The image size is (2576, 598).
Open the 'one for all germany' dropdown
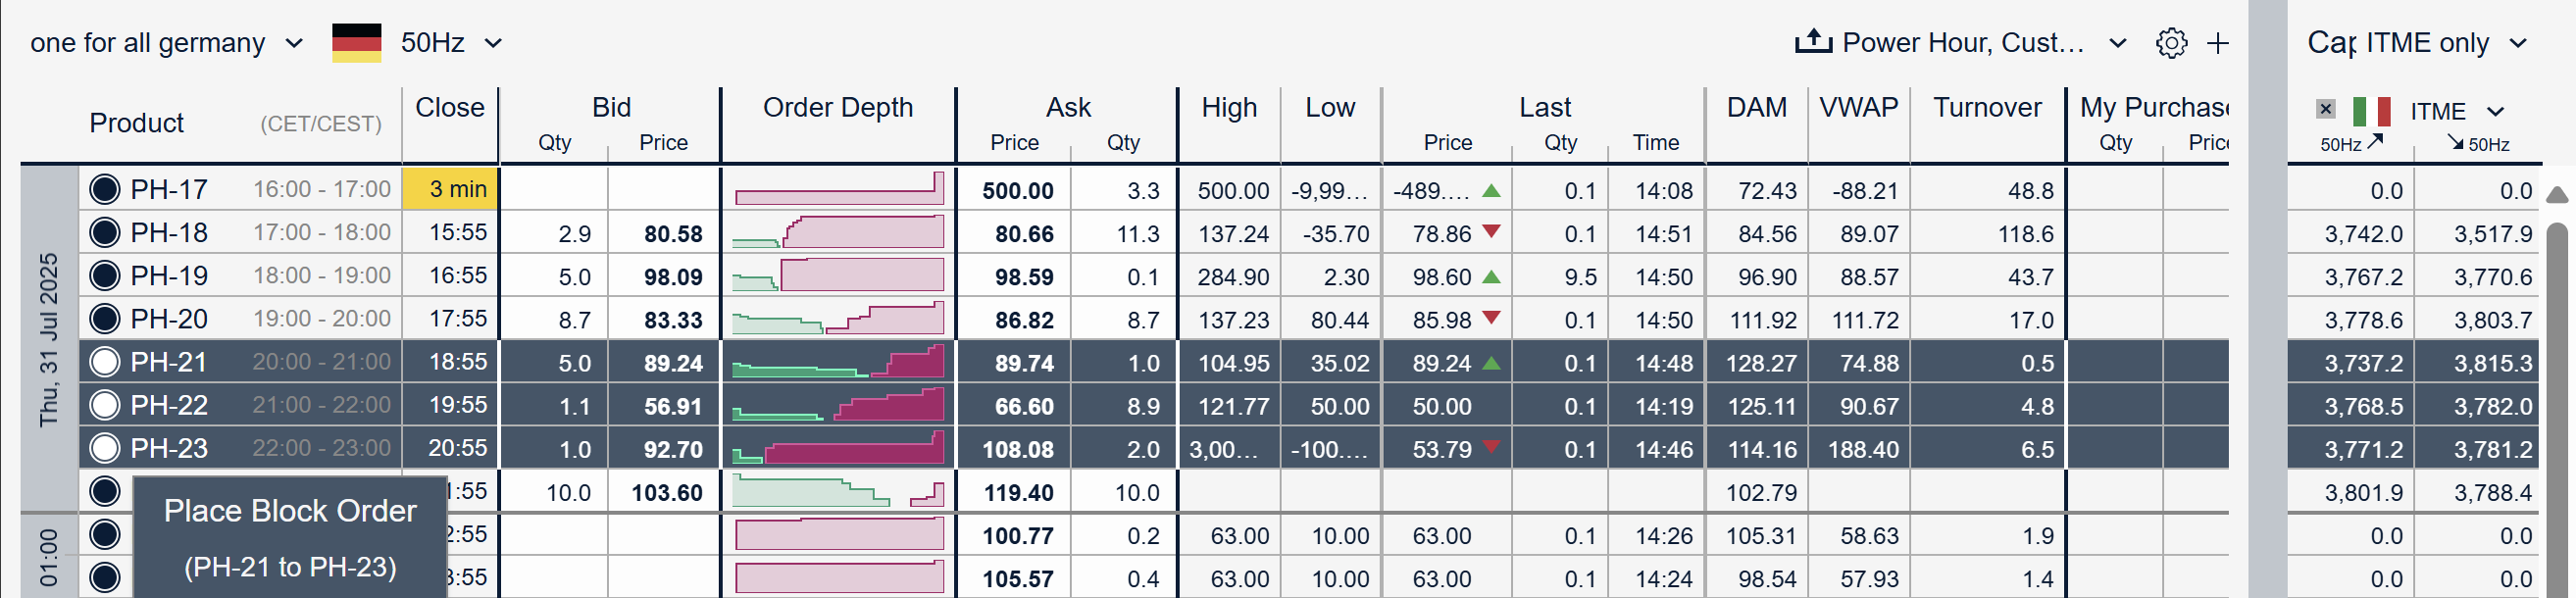(166, 43)
